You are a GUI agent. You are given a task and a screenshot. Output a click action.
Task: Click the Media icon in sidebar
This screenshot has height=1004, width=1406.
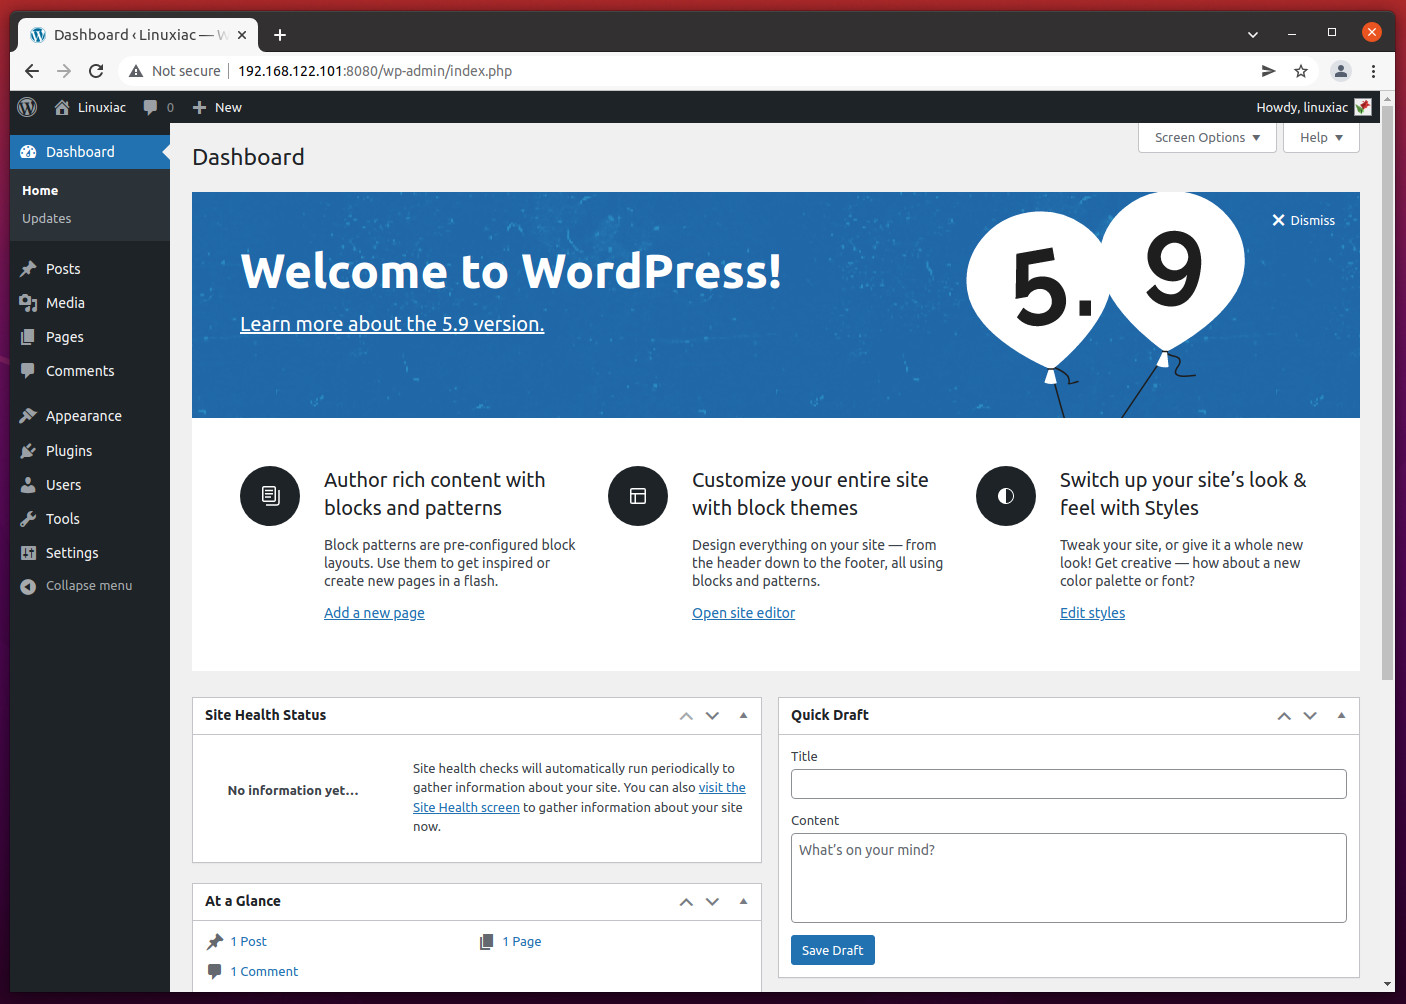(x=28, y=303)
